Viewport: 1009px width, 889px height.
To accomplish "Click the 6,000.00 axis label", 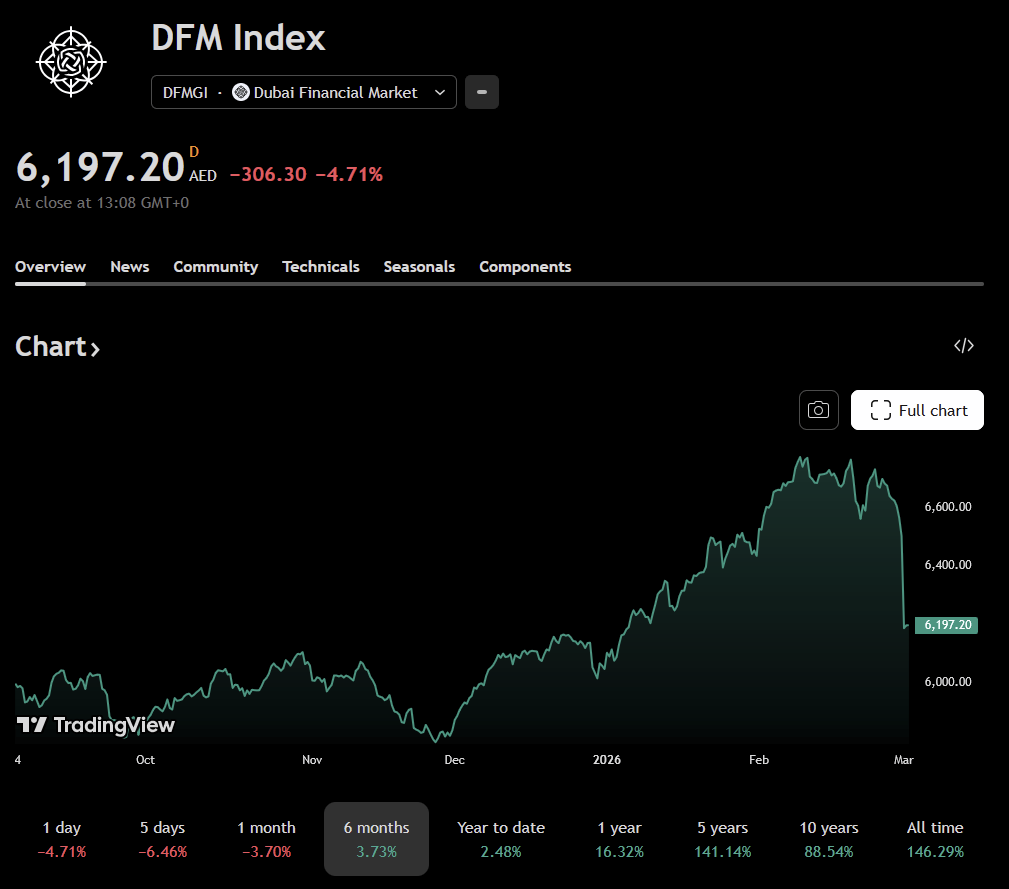I will [948, 682].
